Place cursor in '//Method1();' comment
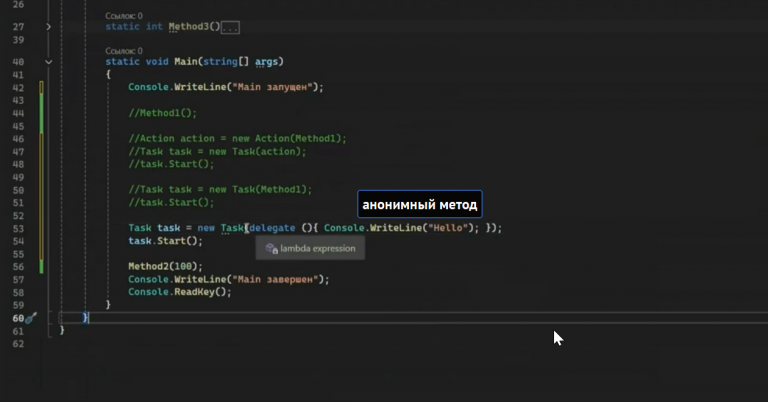768x402 pixels. (x=162, y=113)
